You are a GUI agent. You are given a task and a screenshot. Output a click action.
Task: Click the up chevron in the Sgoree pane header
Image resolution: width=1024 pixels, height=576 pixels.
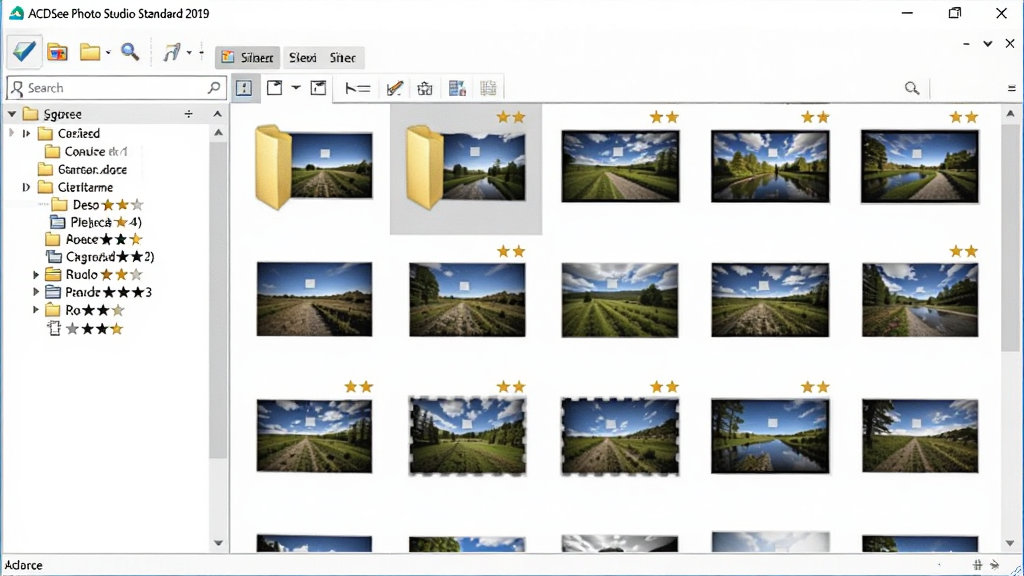click(217, 114)
